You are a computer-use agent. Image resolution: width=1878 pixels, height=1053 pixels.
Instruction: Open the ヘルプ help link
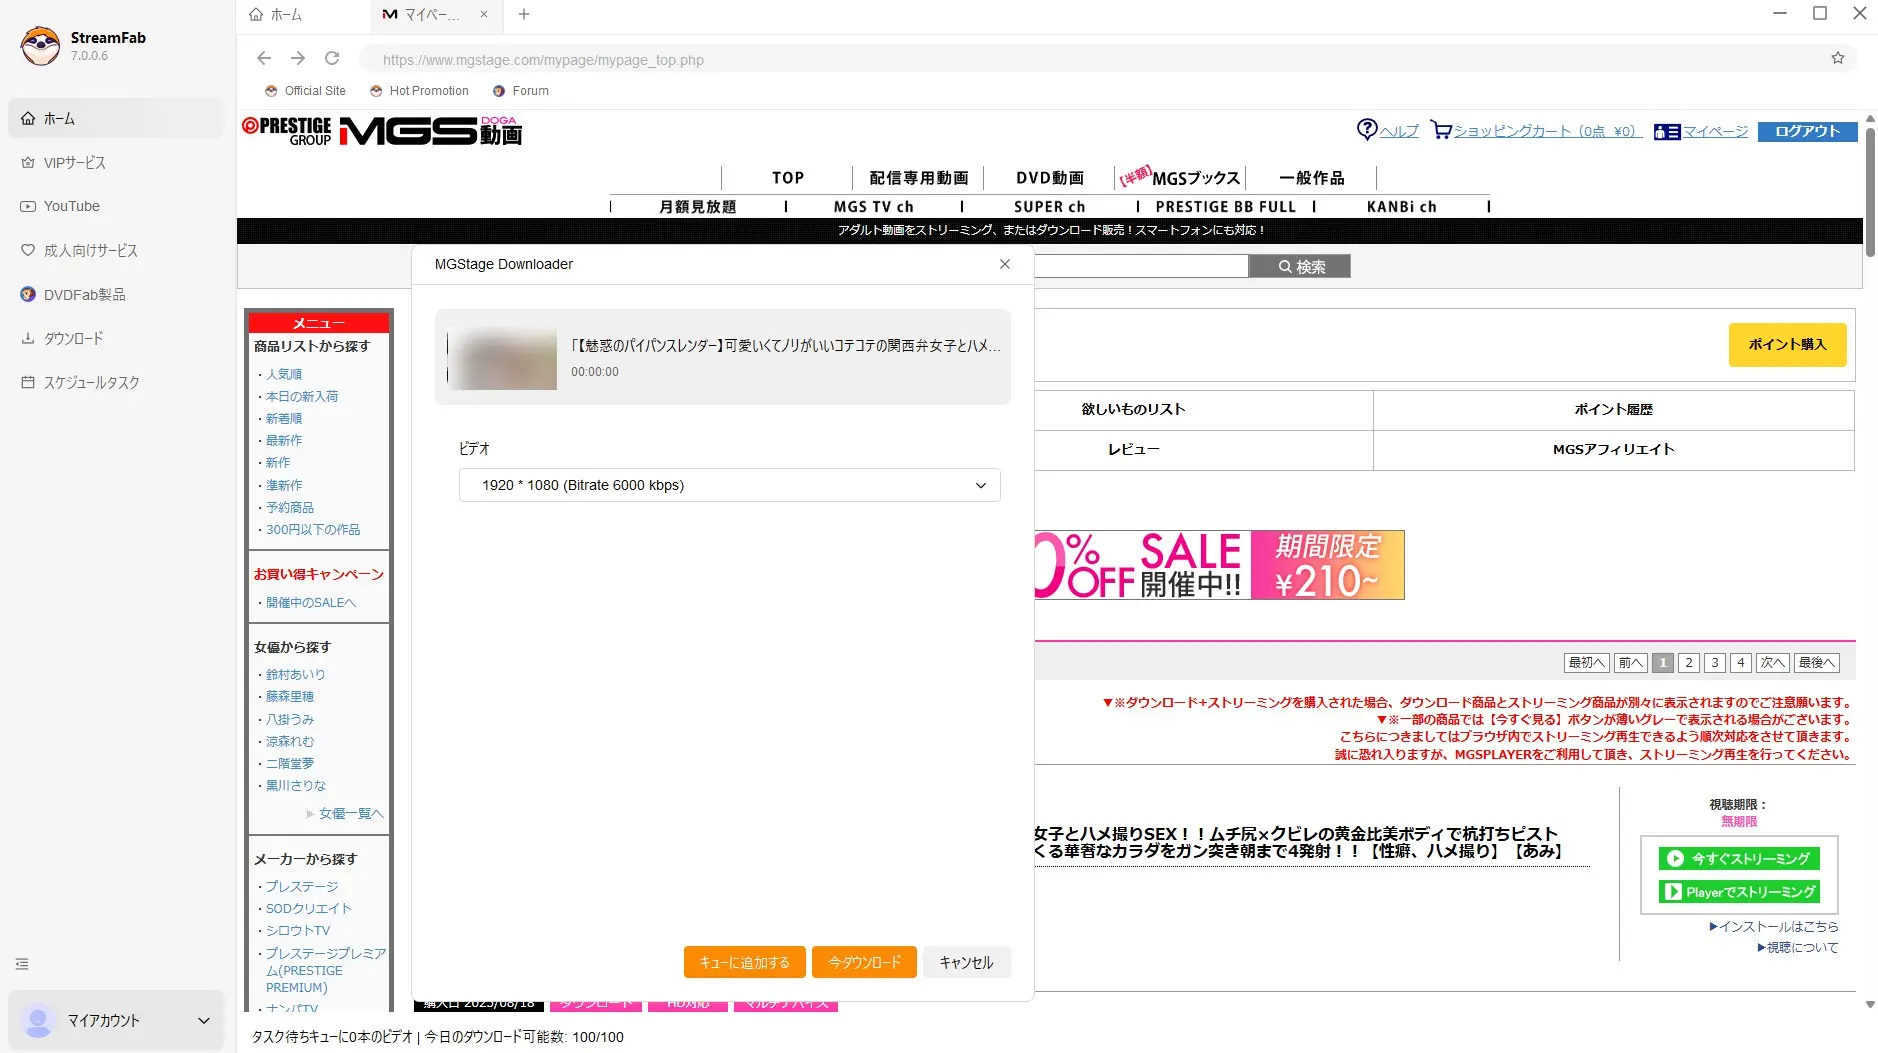click(1387, 130)
